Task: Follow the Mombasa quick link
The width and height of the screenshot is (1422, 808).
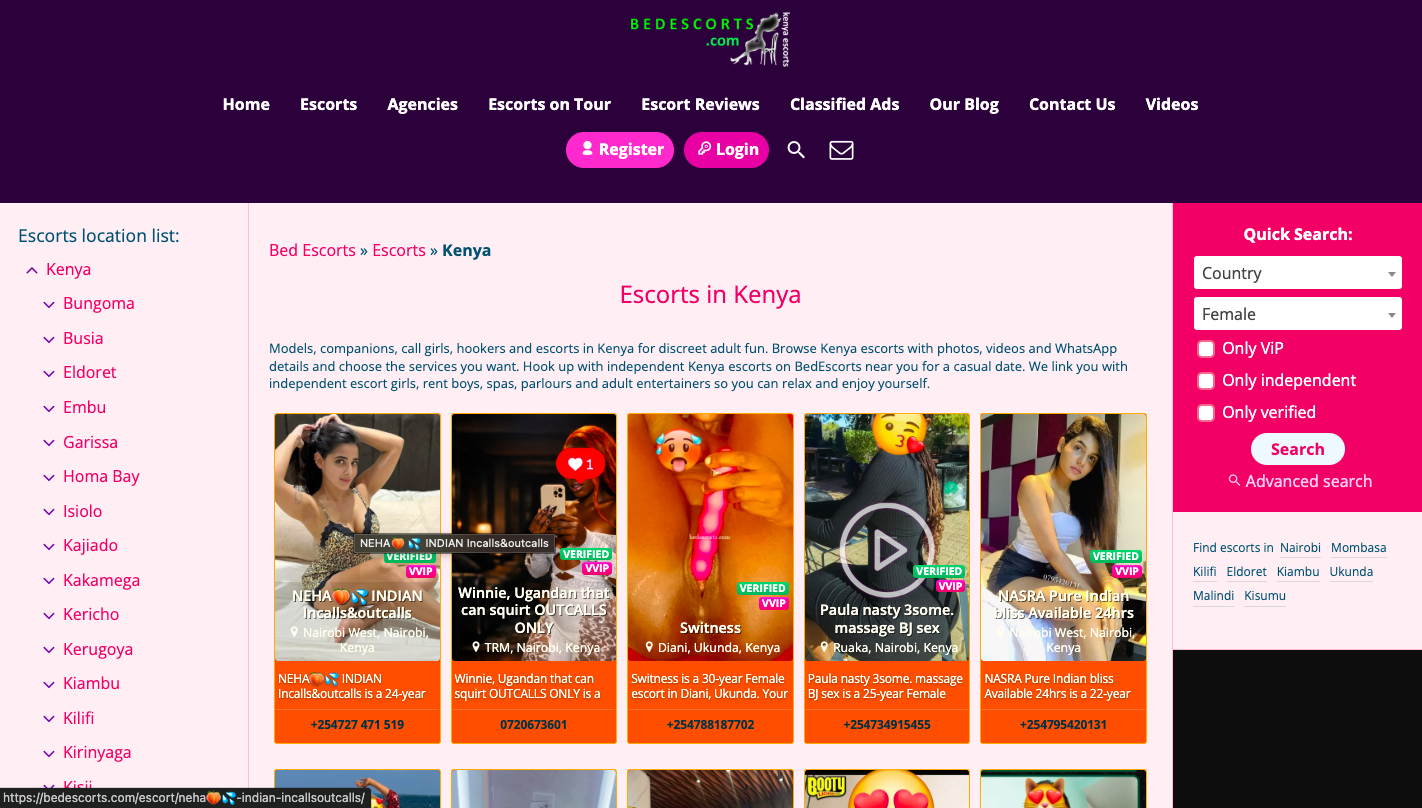Action: click(x=1358, y=548)
